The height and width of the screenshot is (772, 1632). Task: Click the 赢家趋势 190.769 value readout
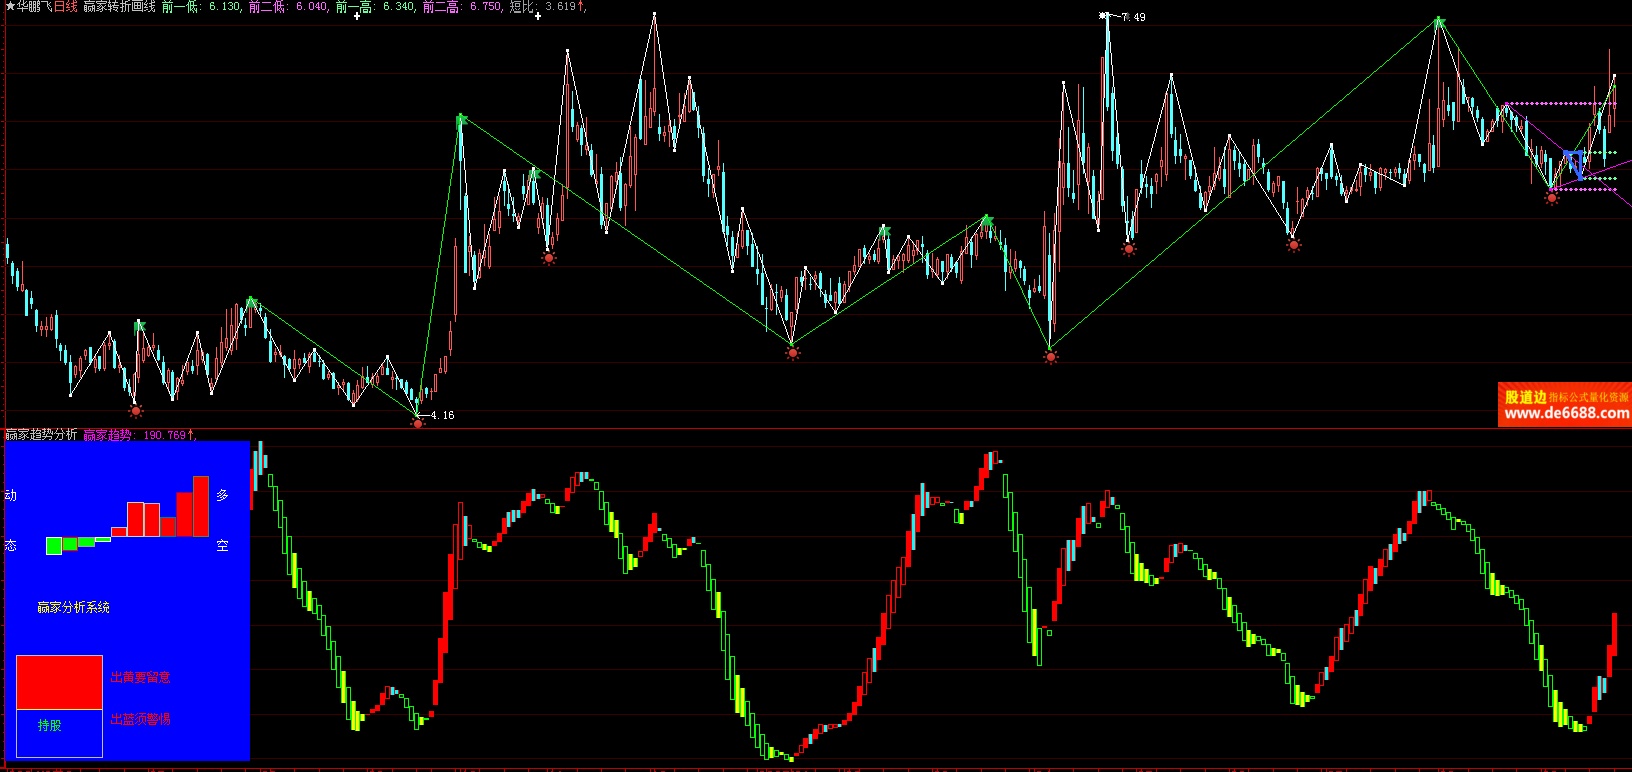tap(139, 435)
